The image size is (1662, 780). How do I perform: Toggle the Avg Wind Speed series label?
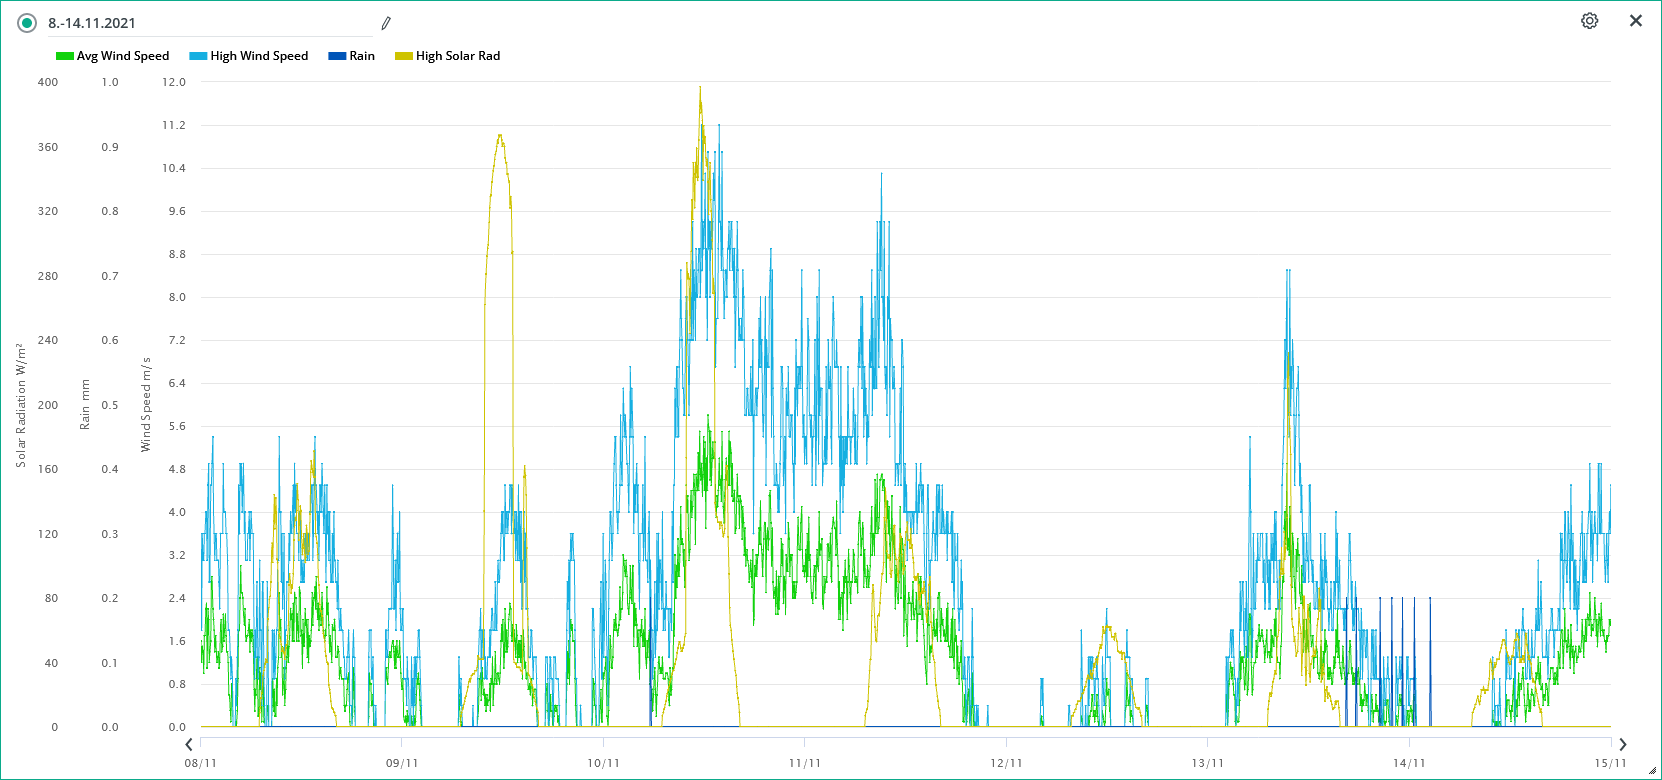click(x=123, y=56)
